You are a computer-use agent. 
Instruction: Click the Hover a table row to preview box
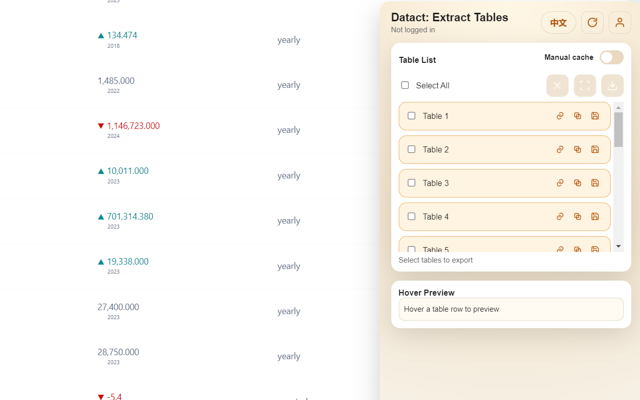(511, 309)
